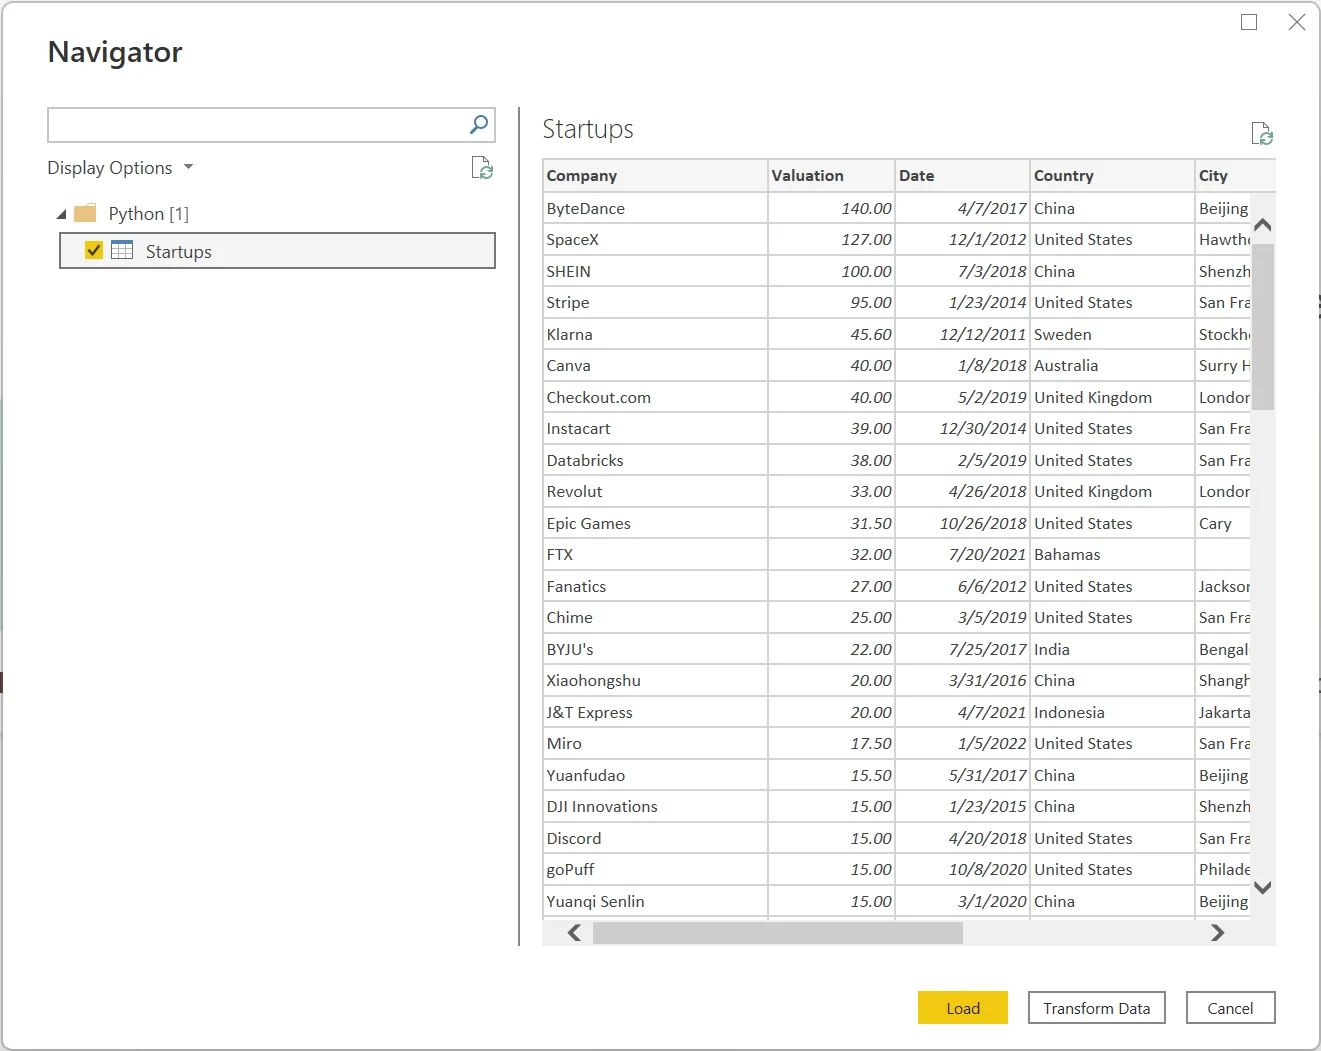Click the Databricks company cell
This screenshot has width=1321, height=1051.
655,460
